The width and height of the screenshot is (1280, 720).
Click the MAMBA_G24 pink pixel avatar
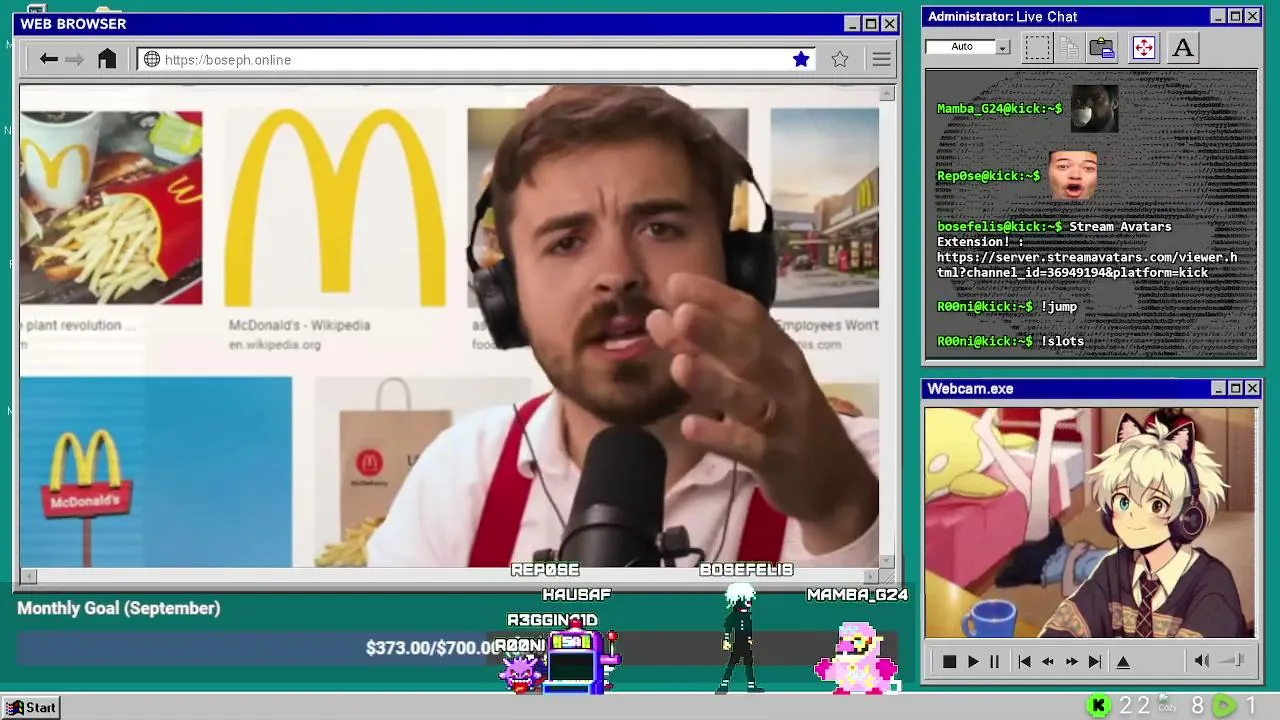tap(856, 657)
